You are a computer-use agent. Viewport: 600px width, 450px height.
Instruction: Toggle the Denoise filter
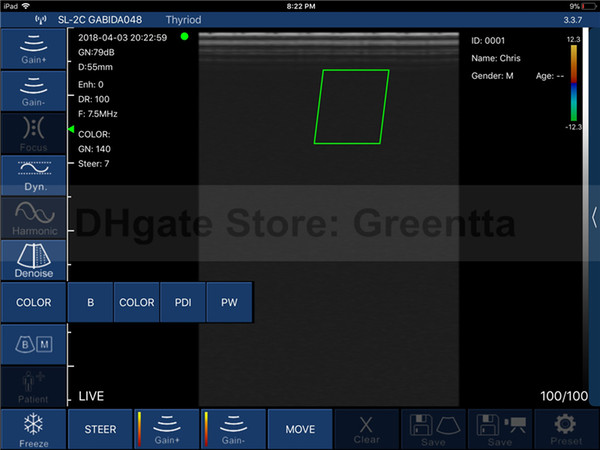click(x=33, y=260)
